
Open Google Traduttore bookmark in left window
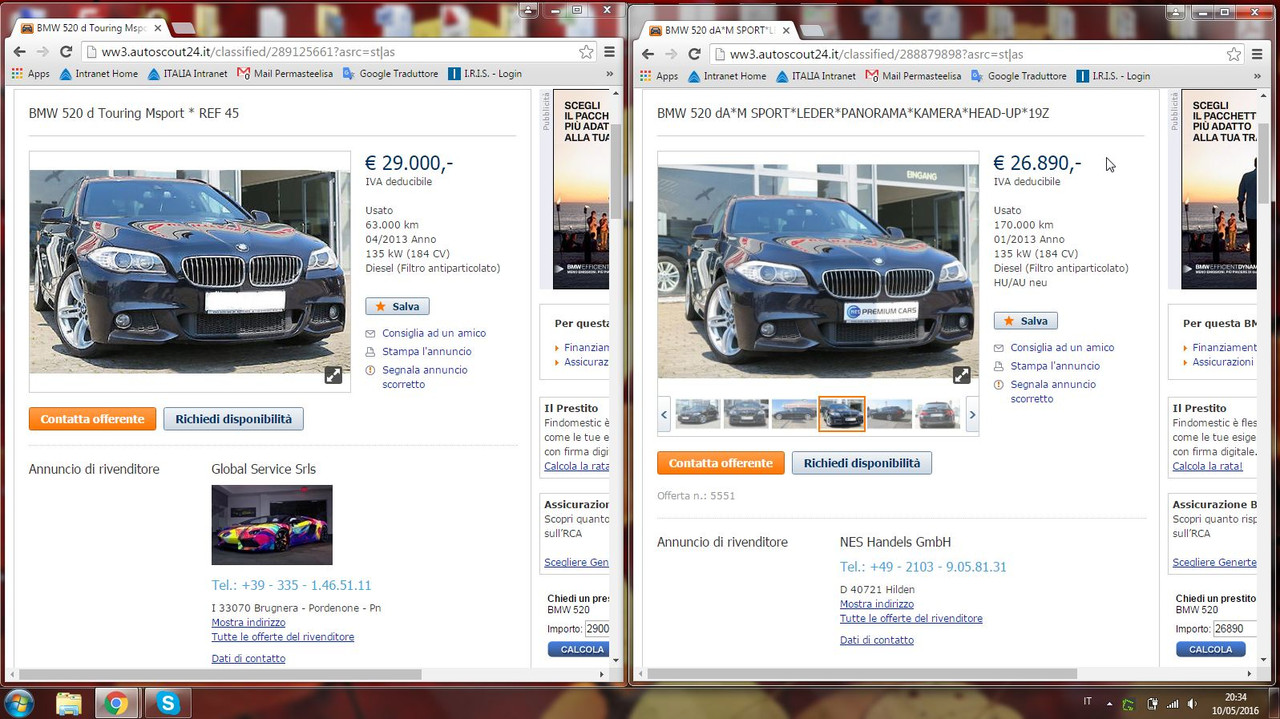point(390,74)
